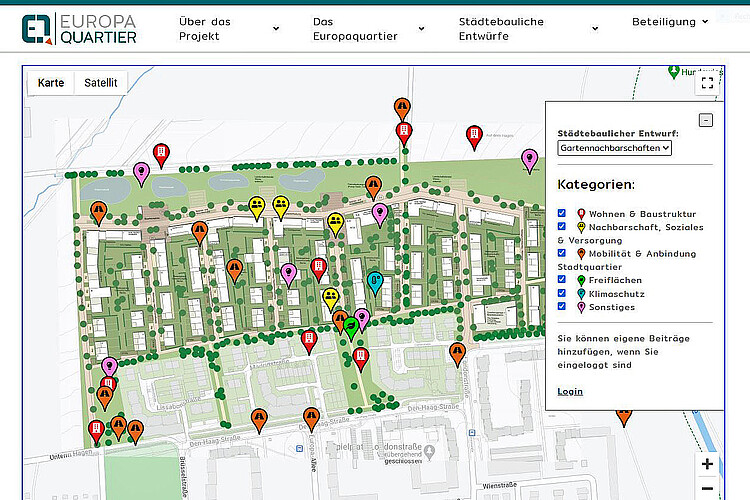
Task: Uncheck the Sonstiges category checkbox
Action: click(x=562, y=307)
